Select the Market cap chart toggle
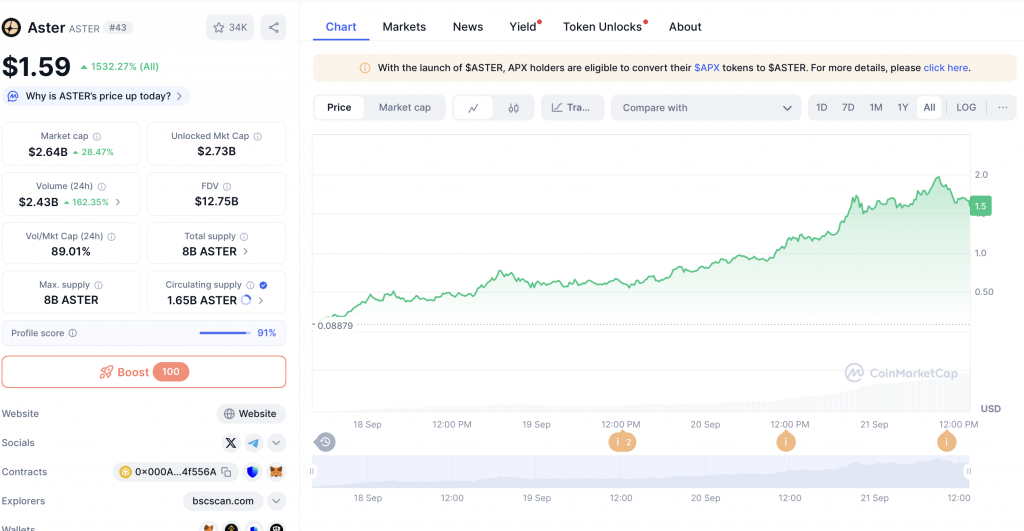 coord(405,108)
